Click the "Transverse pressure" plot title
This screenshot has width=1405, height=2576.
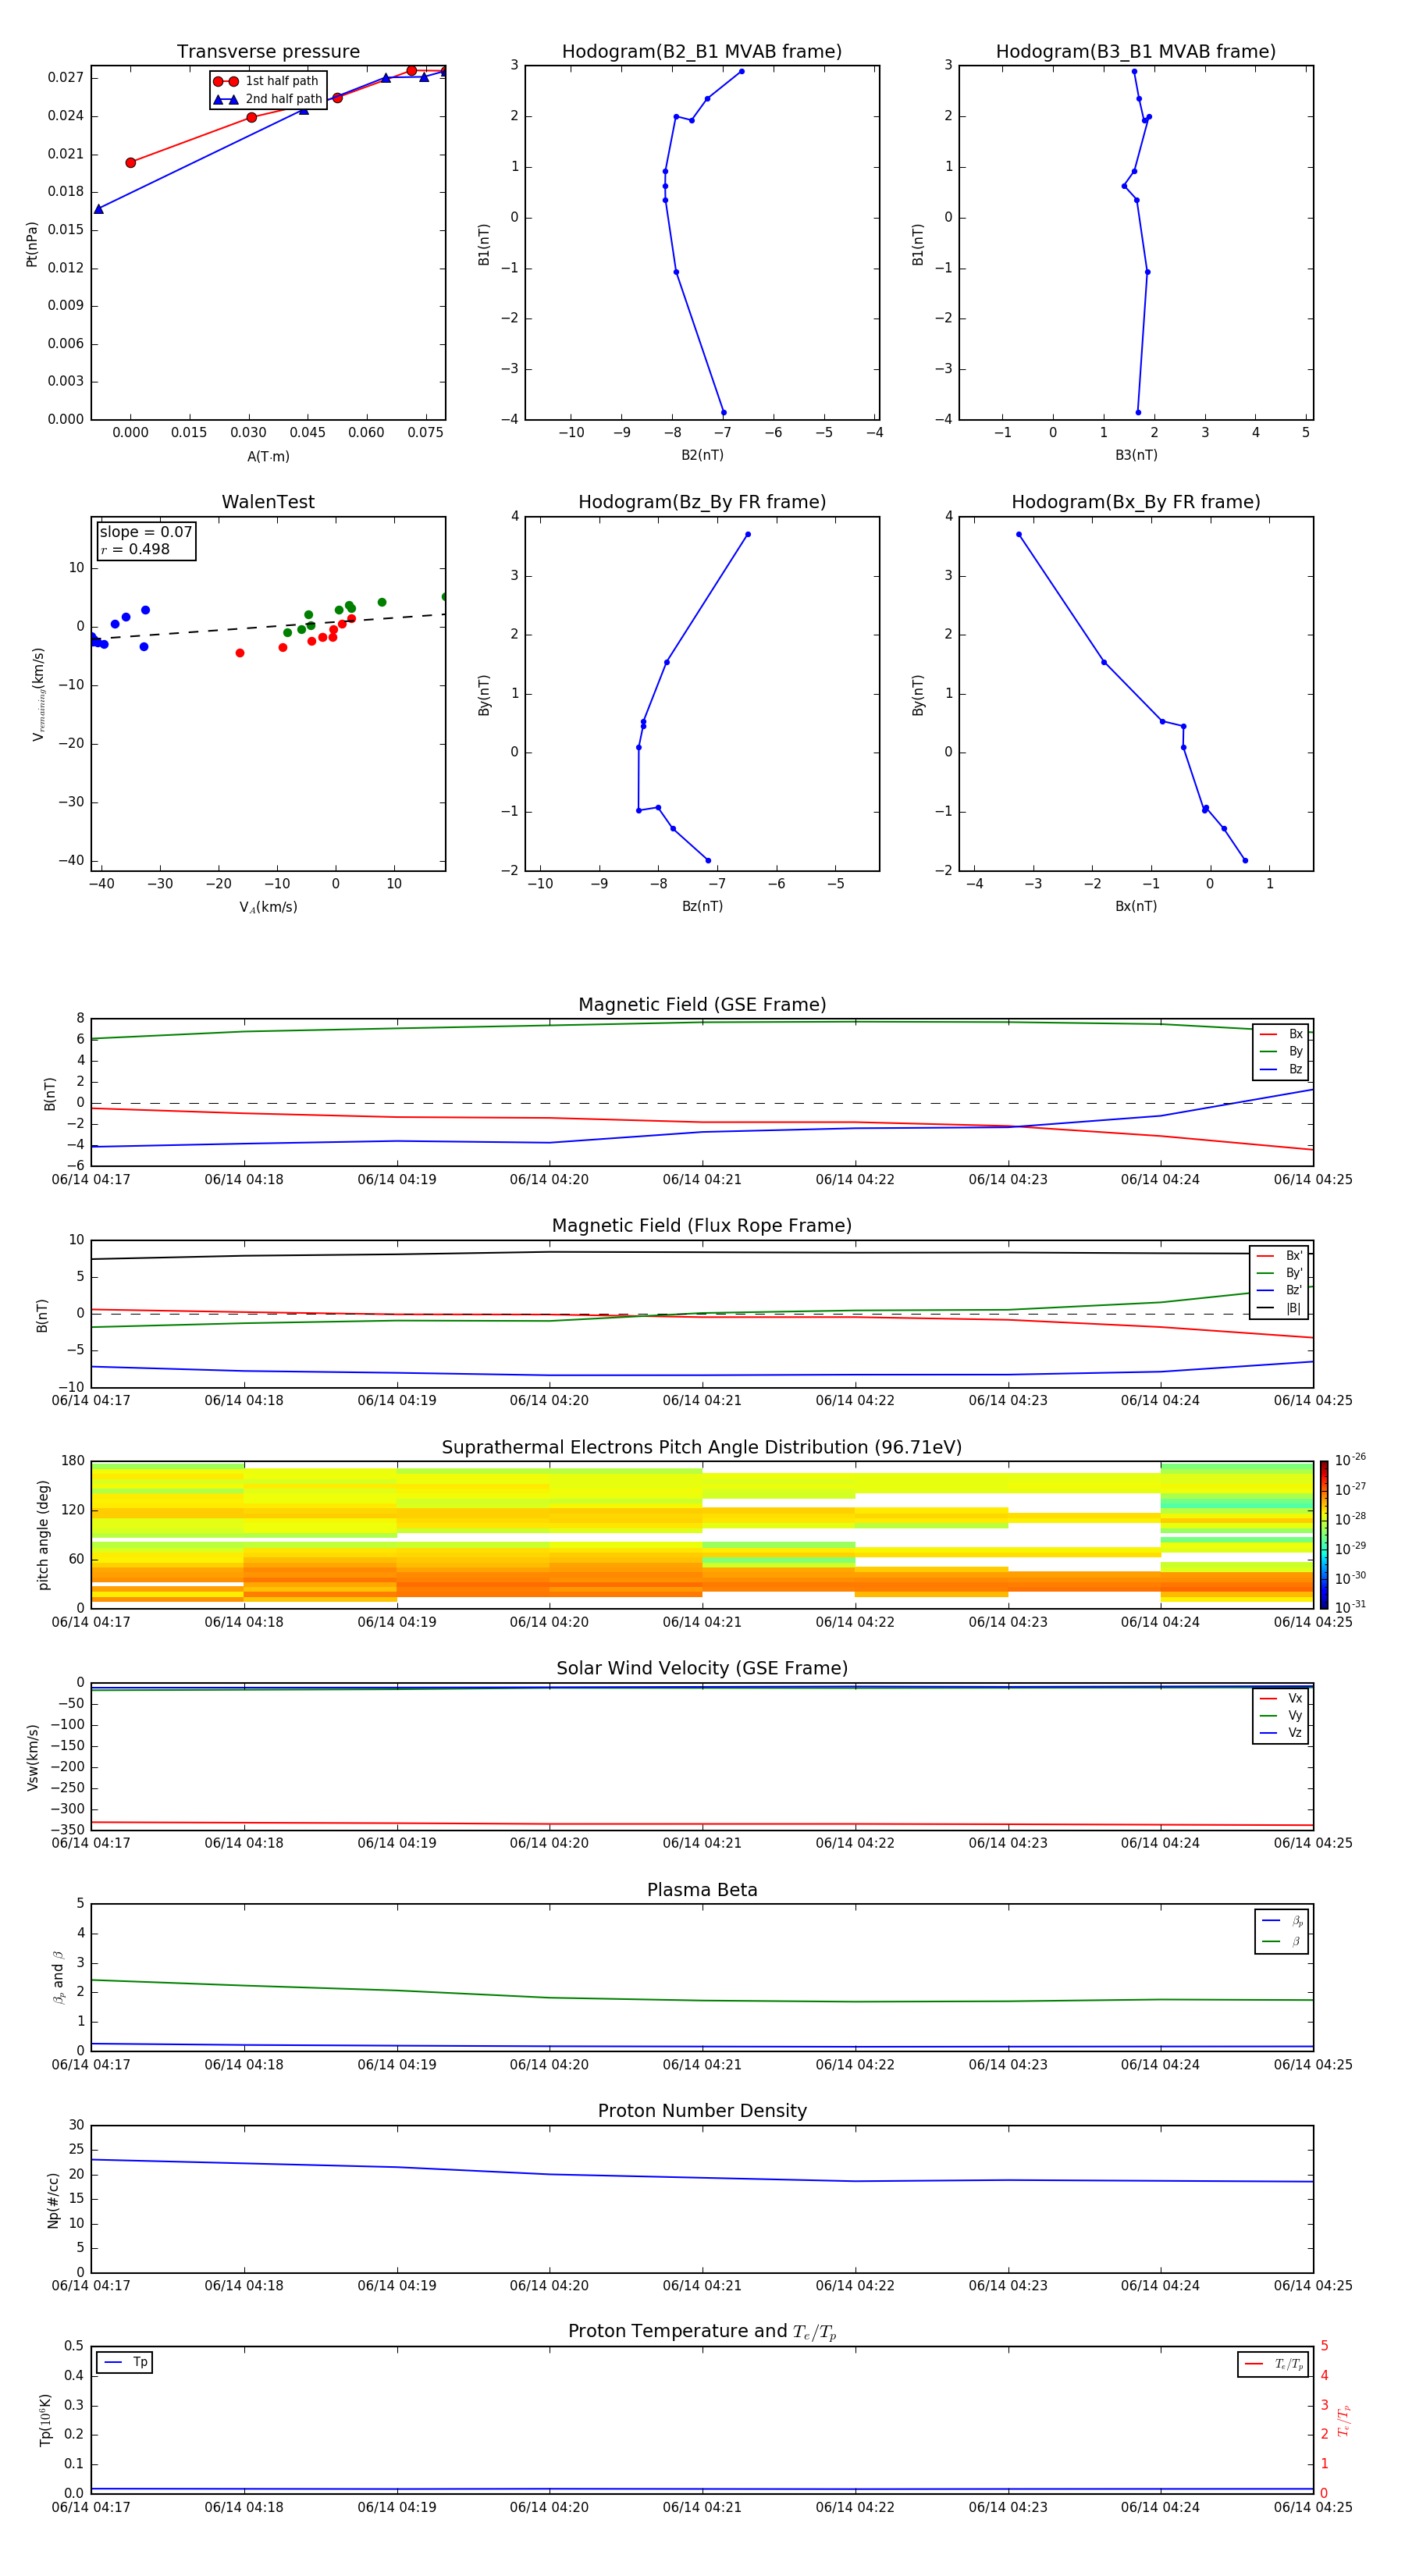[268, 52]
